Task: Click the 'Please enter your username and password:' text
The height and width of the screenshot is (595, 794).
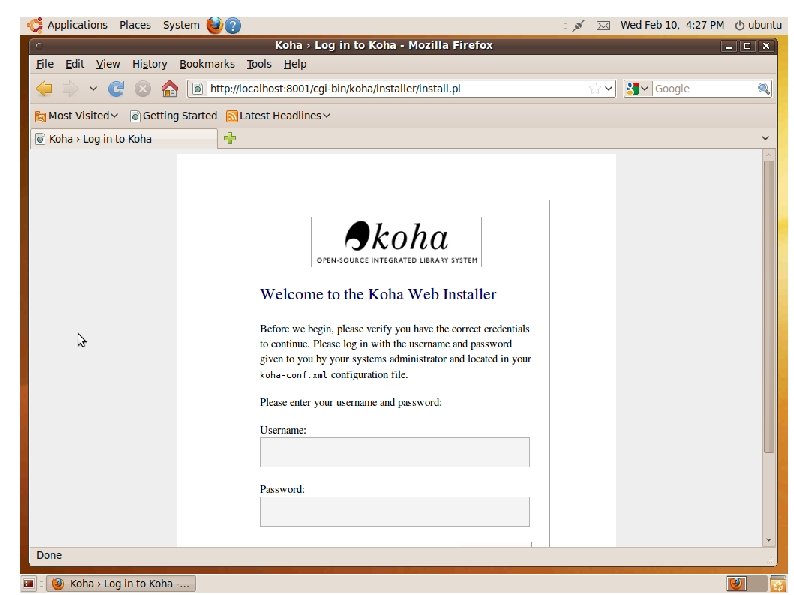Action: pos(351,403)
